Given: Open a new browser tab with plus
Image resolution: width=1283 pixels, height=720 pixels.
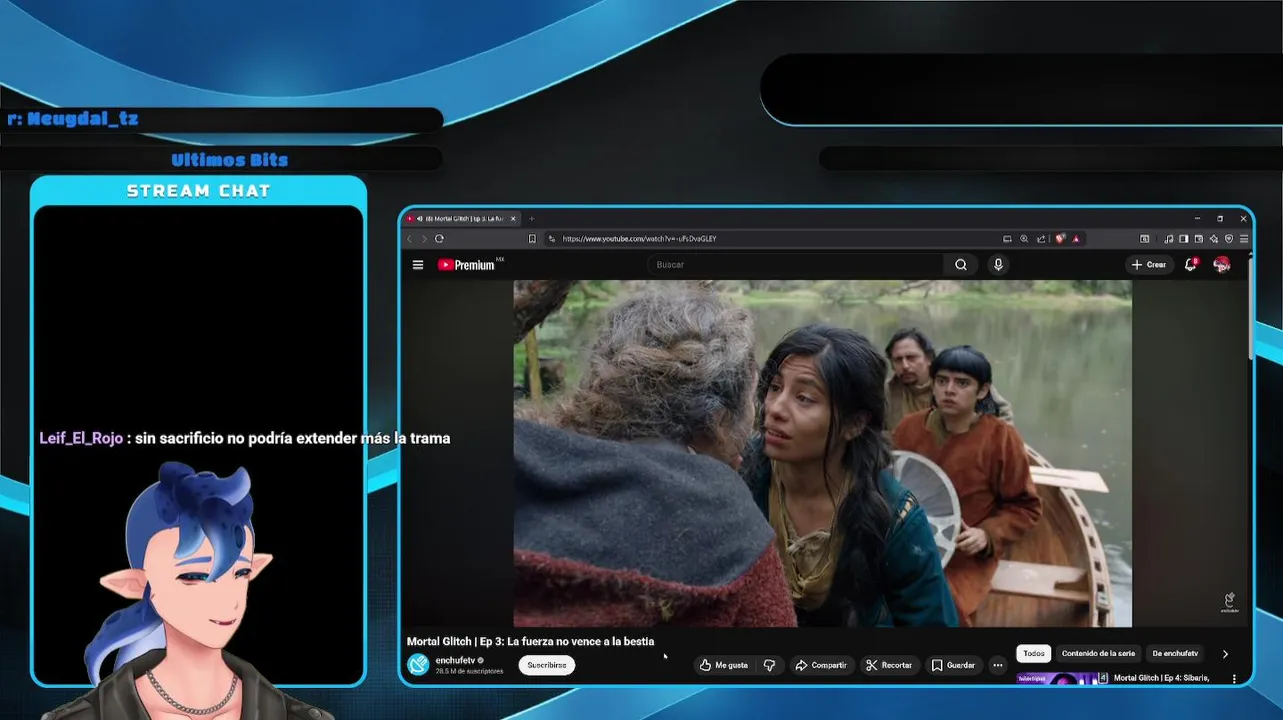Looking at the screenshot, I should pos(532,218).
